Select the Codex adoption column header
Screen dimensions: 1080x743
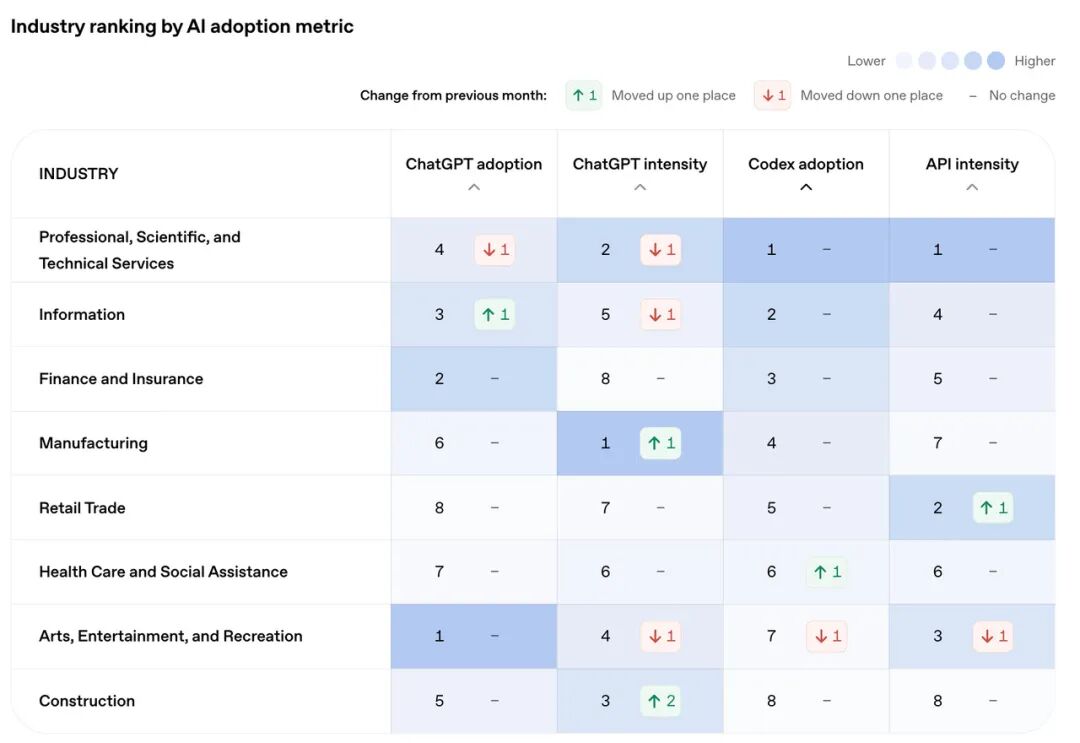[x=806, y=164]
